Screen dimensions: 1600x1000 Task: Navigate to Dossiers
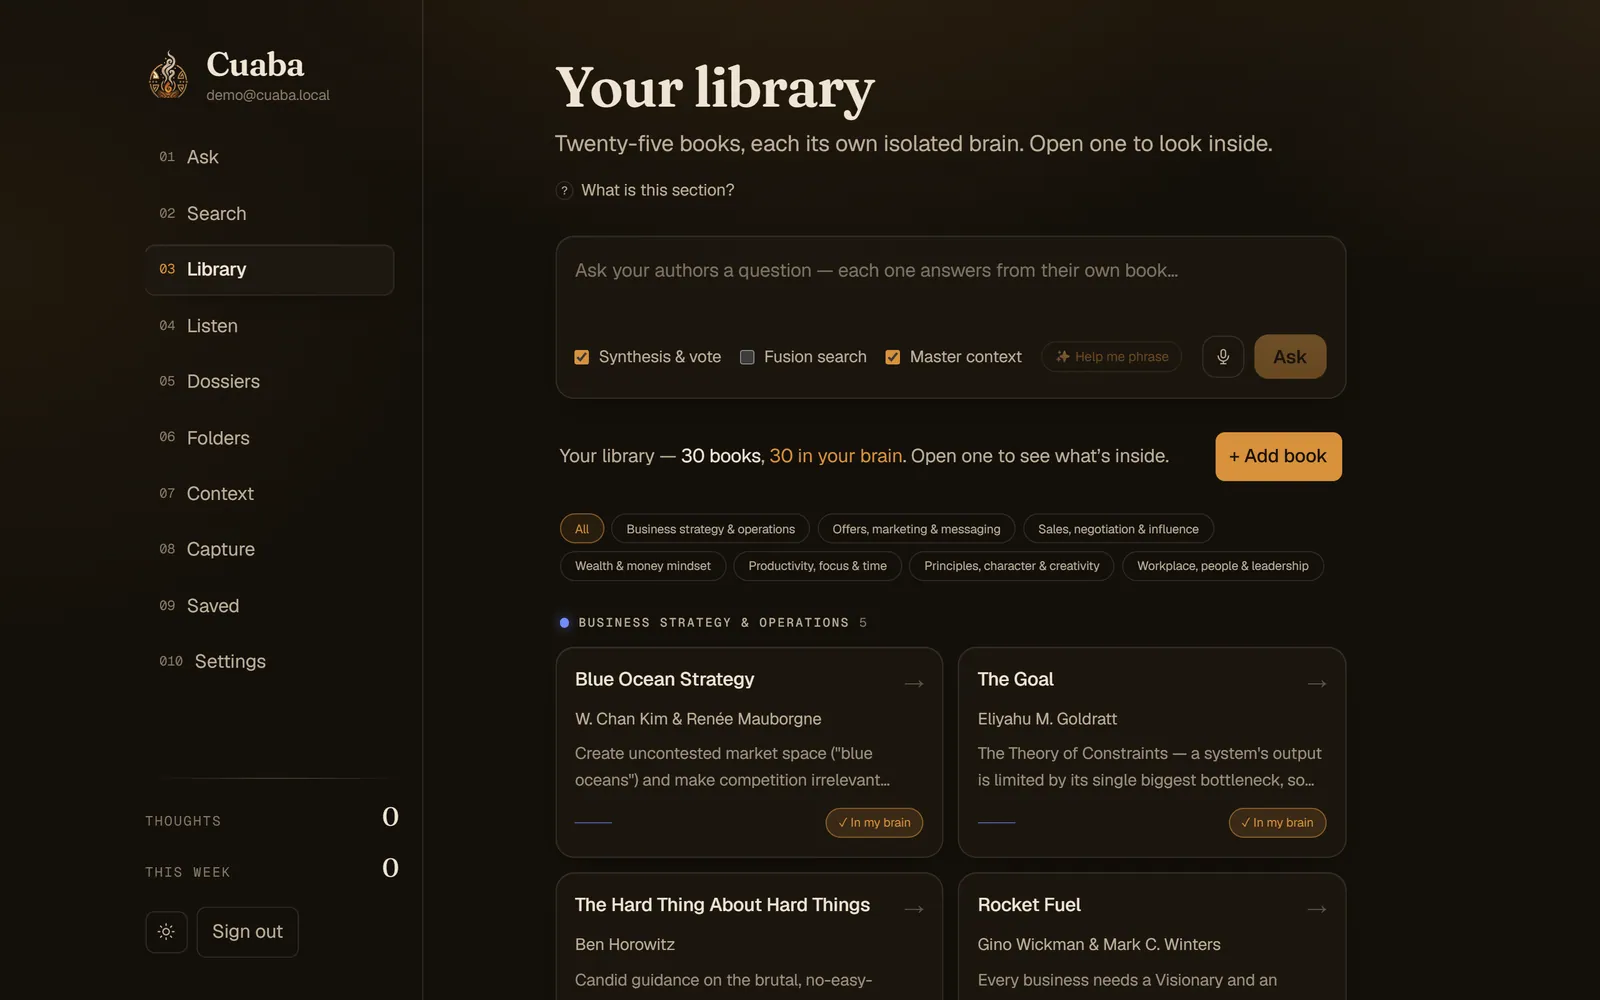[269, 382]
